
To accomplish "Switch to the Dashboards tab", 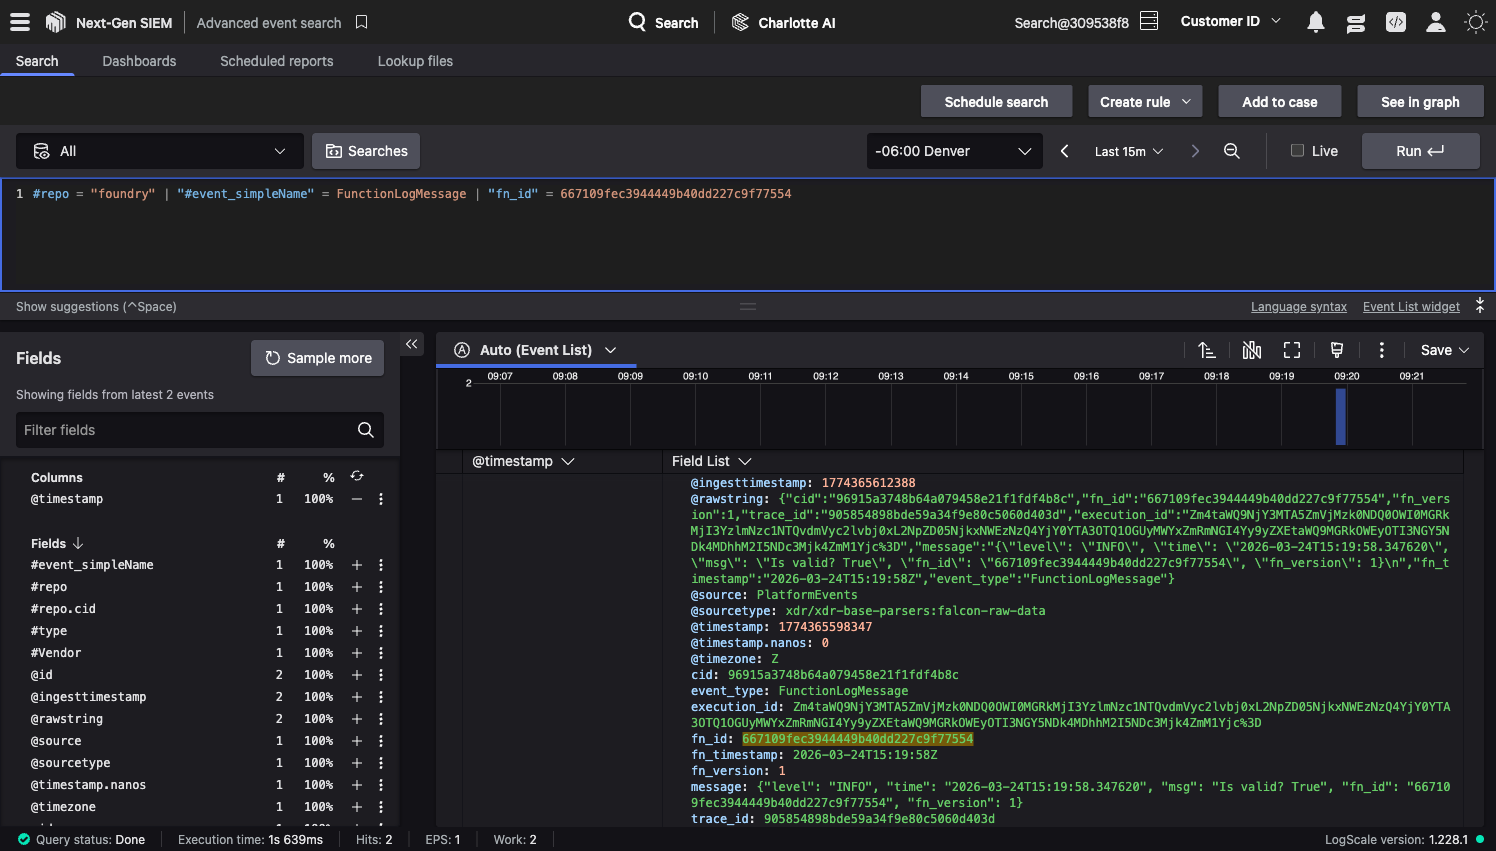I will click(x=139, y=61).
